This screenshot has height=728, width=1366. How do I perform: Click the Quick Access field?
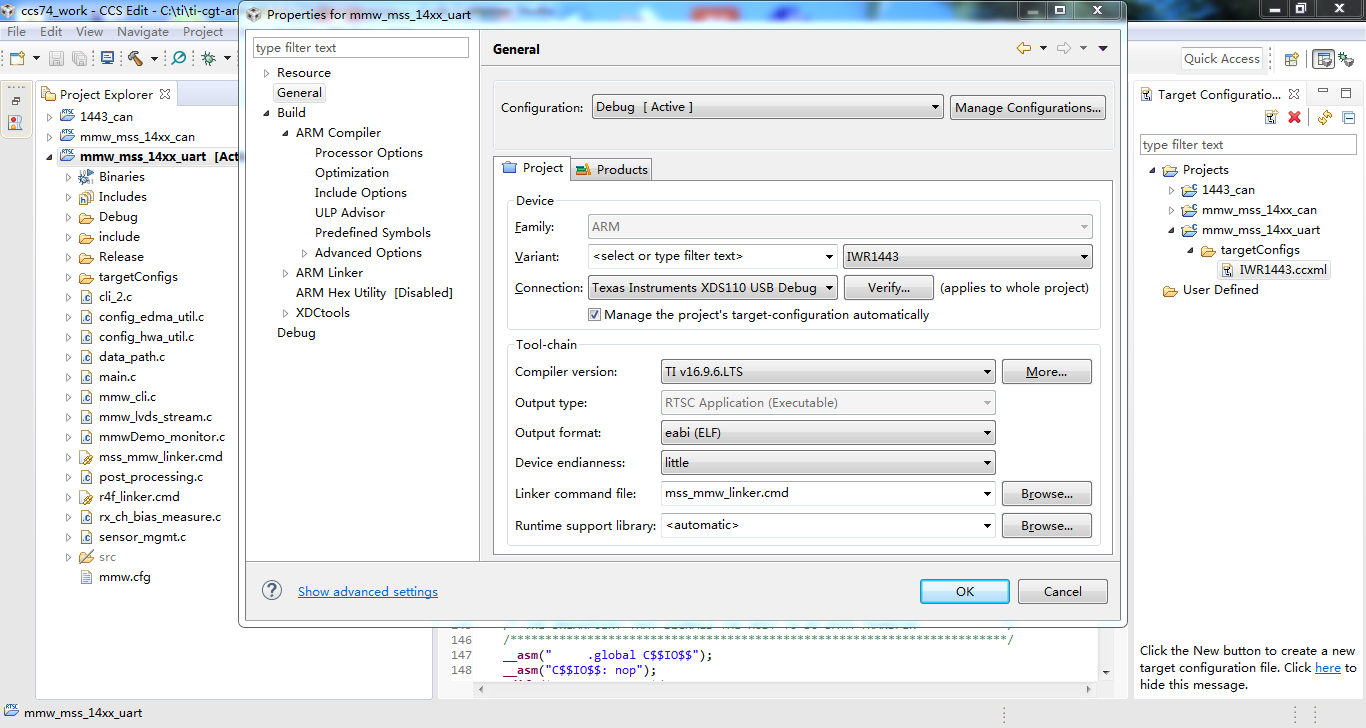coord(1222,59)
